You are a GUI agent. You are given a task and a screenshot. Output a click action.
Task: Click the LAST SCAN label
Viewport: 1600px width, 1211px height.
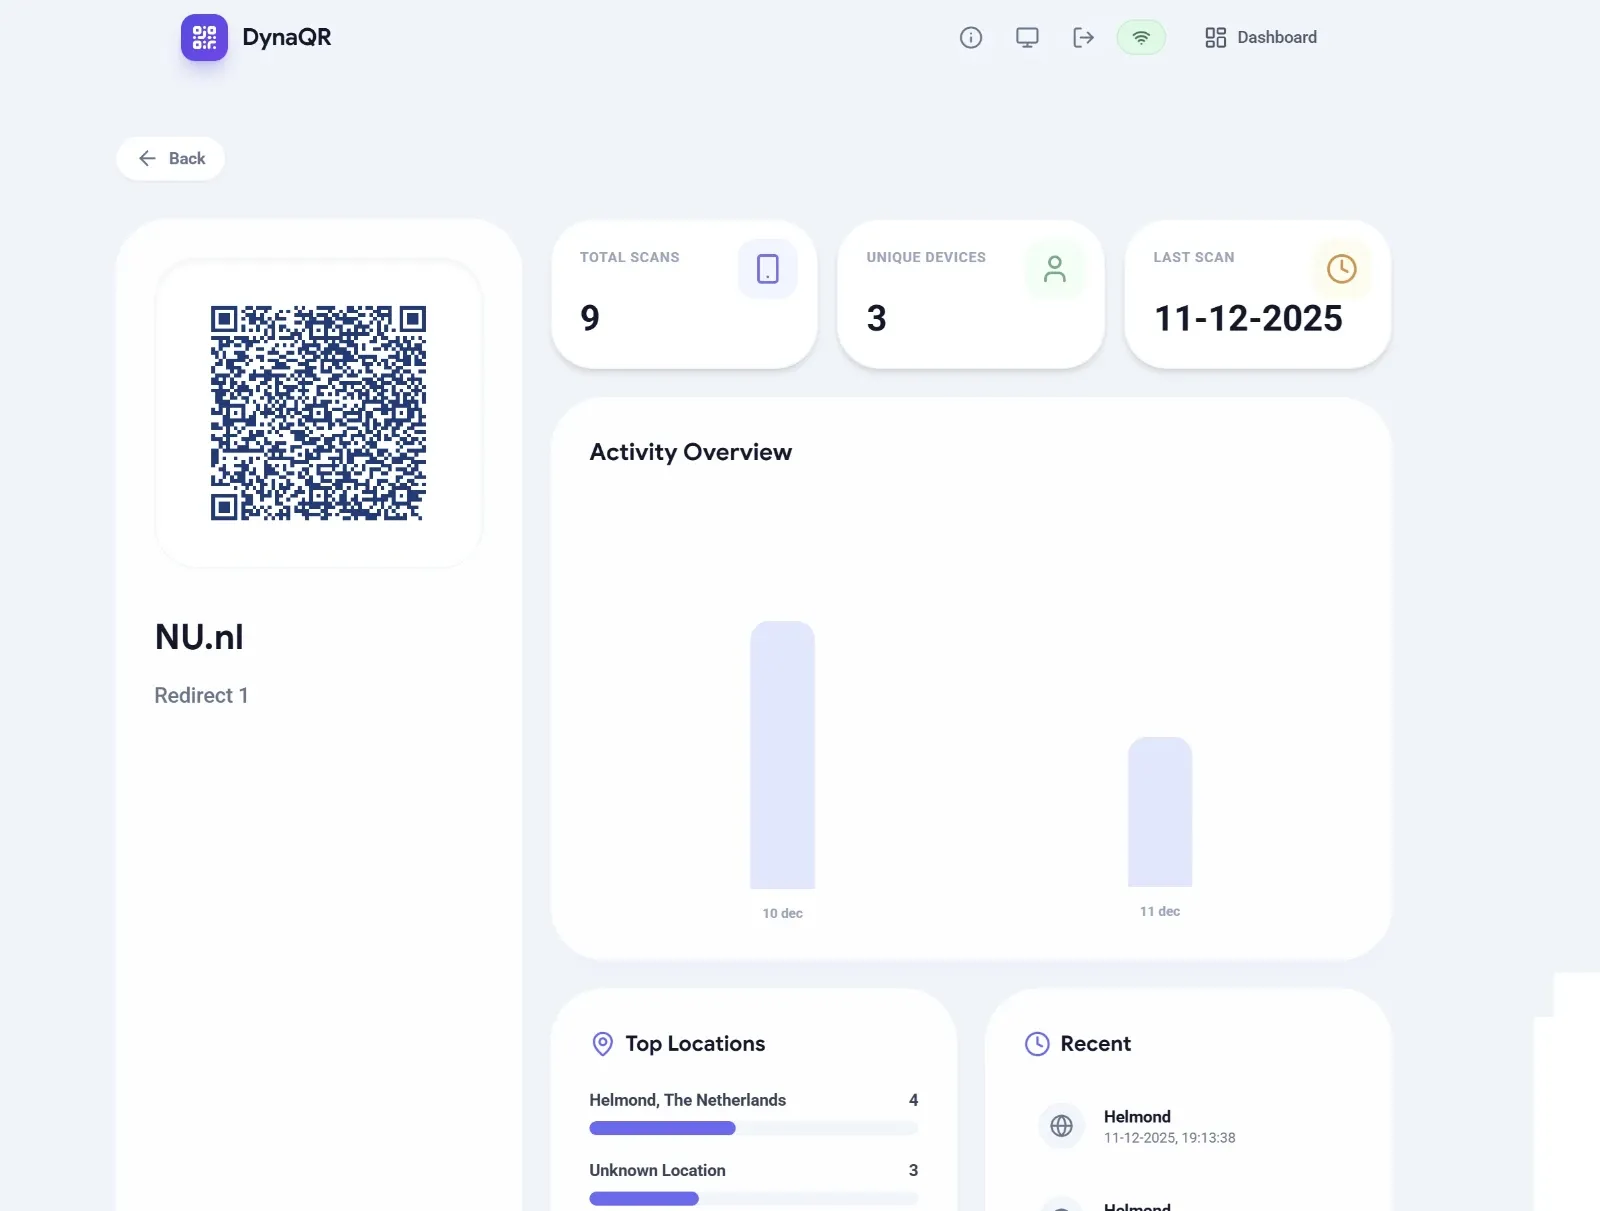[1194, 257]
